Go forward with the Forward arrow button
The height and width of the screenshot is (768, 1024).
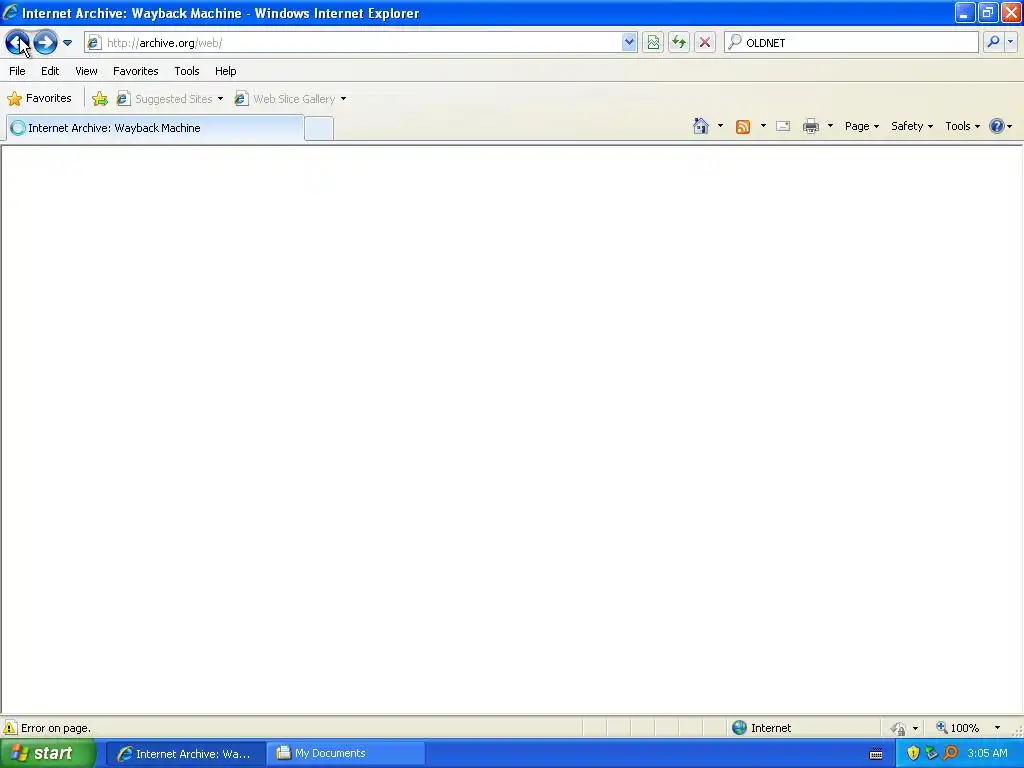(45, 42)
